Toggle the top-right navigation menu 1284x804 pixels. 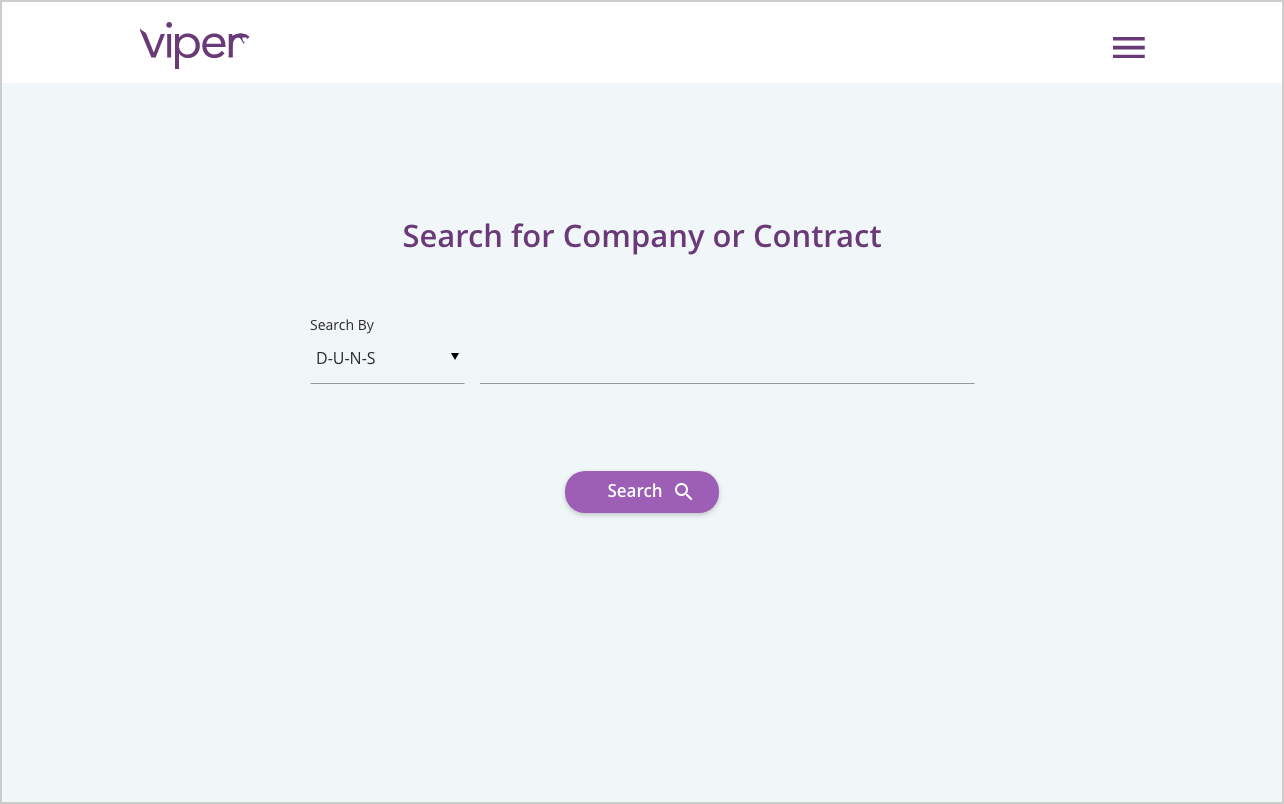tap(1128, 47)
